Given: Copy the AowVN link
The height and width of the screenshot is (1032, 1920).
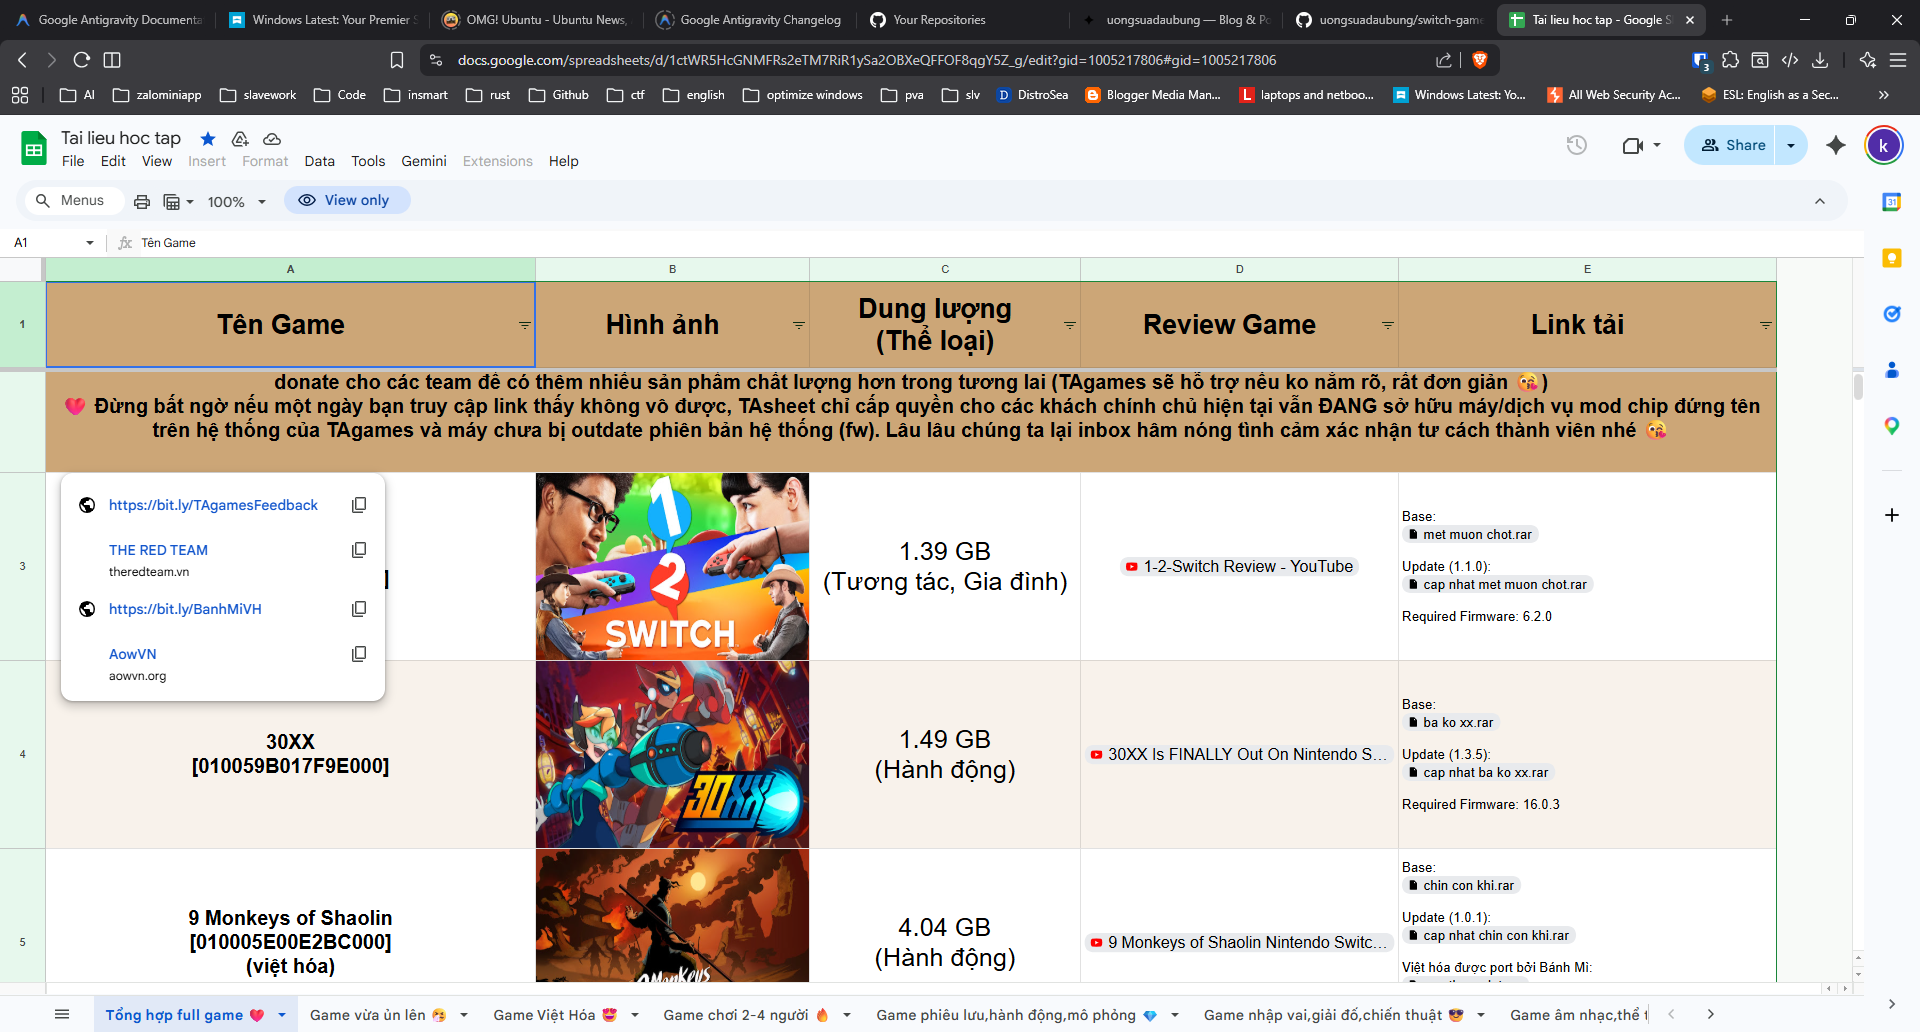Looking at the screenshot, I should pyautogui.click(x=359, y=654).
